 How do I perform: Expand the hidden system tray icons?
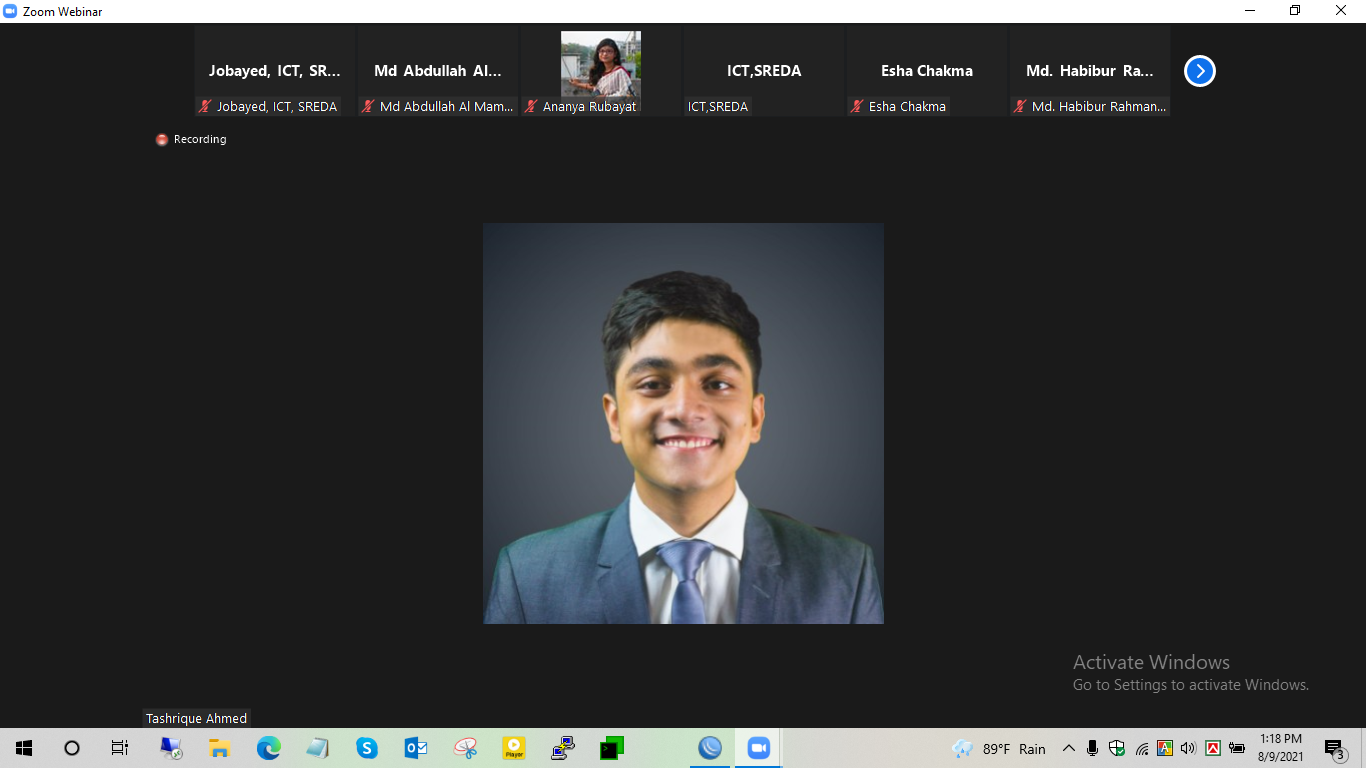coord(1068,748)
